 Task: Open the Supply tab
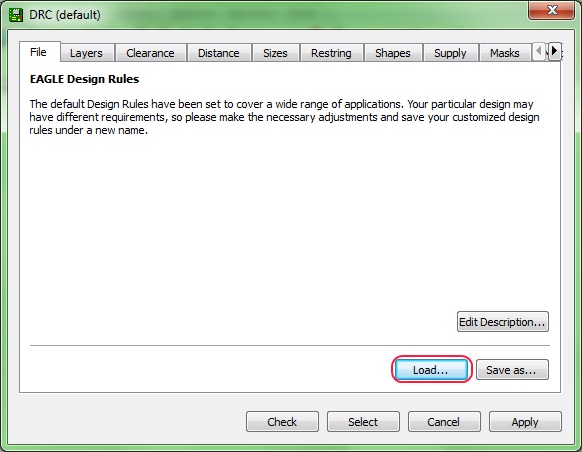click(x=450, y=53)
